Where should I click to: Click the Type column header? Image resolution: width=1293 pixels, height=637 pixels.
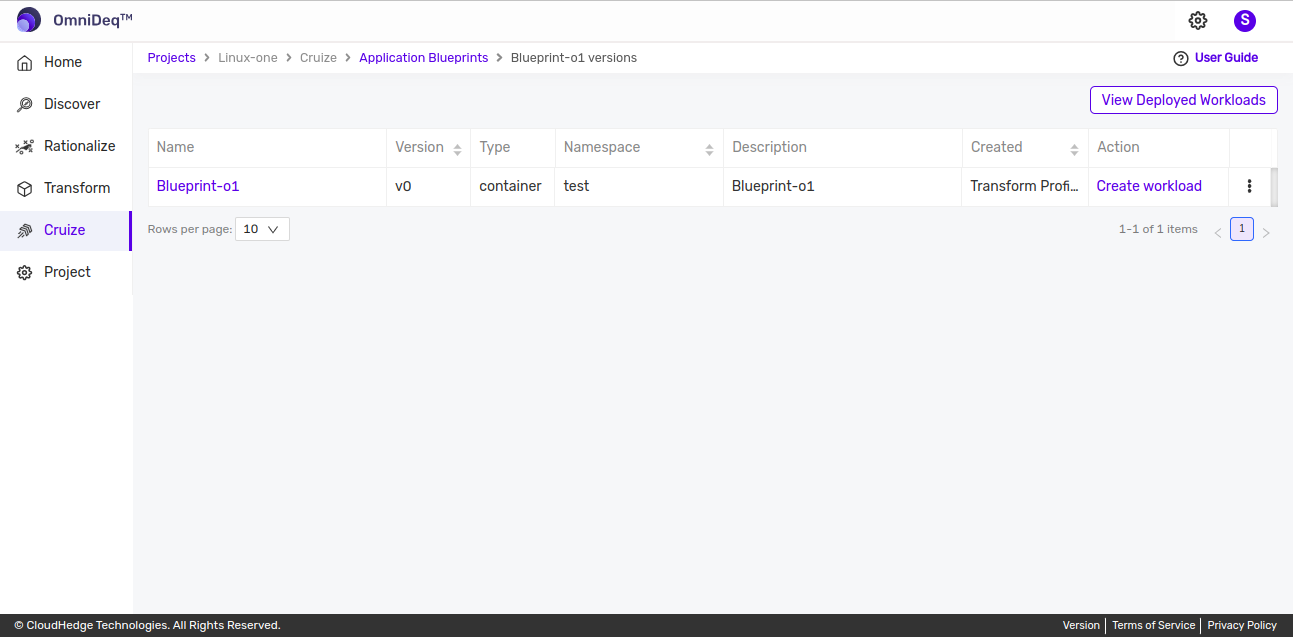513,147
